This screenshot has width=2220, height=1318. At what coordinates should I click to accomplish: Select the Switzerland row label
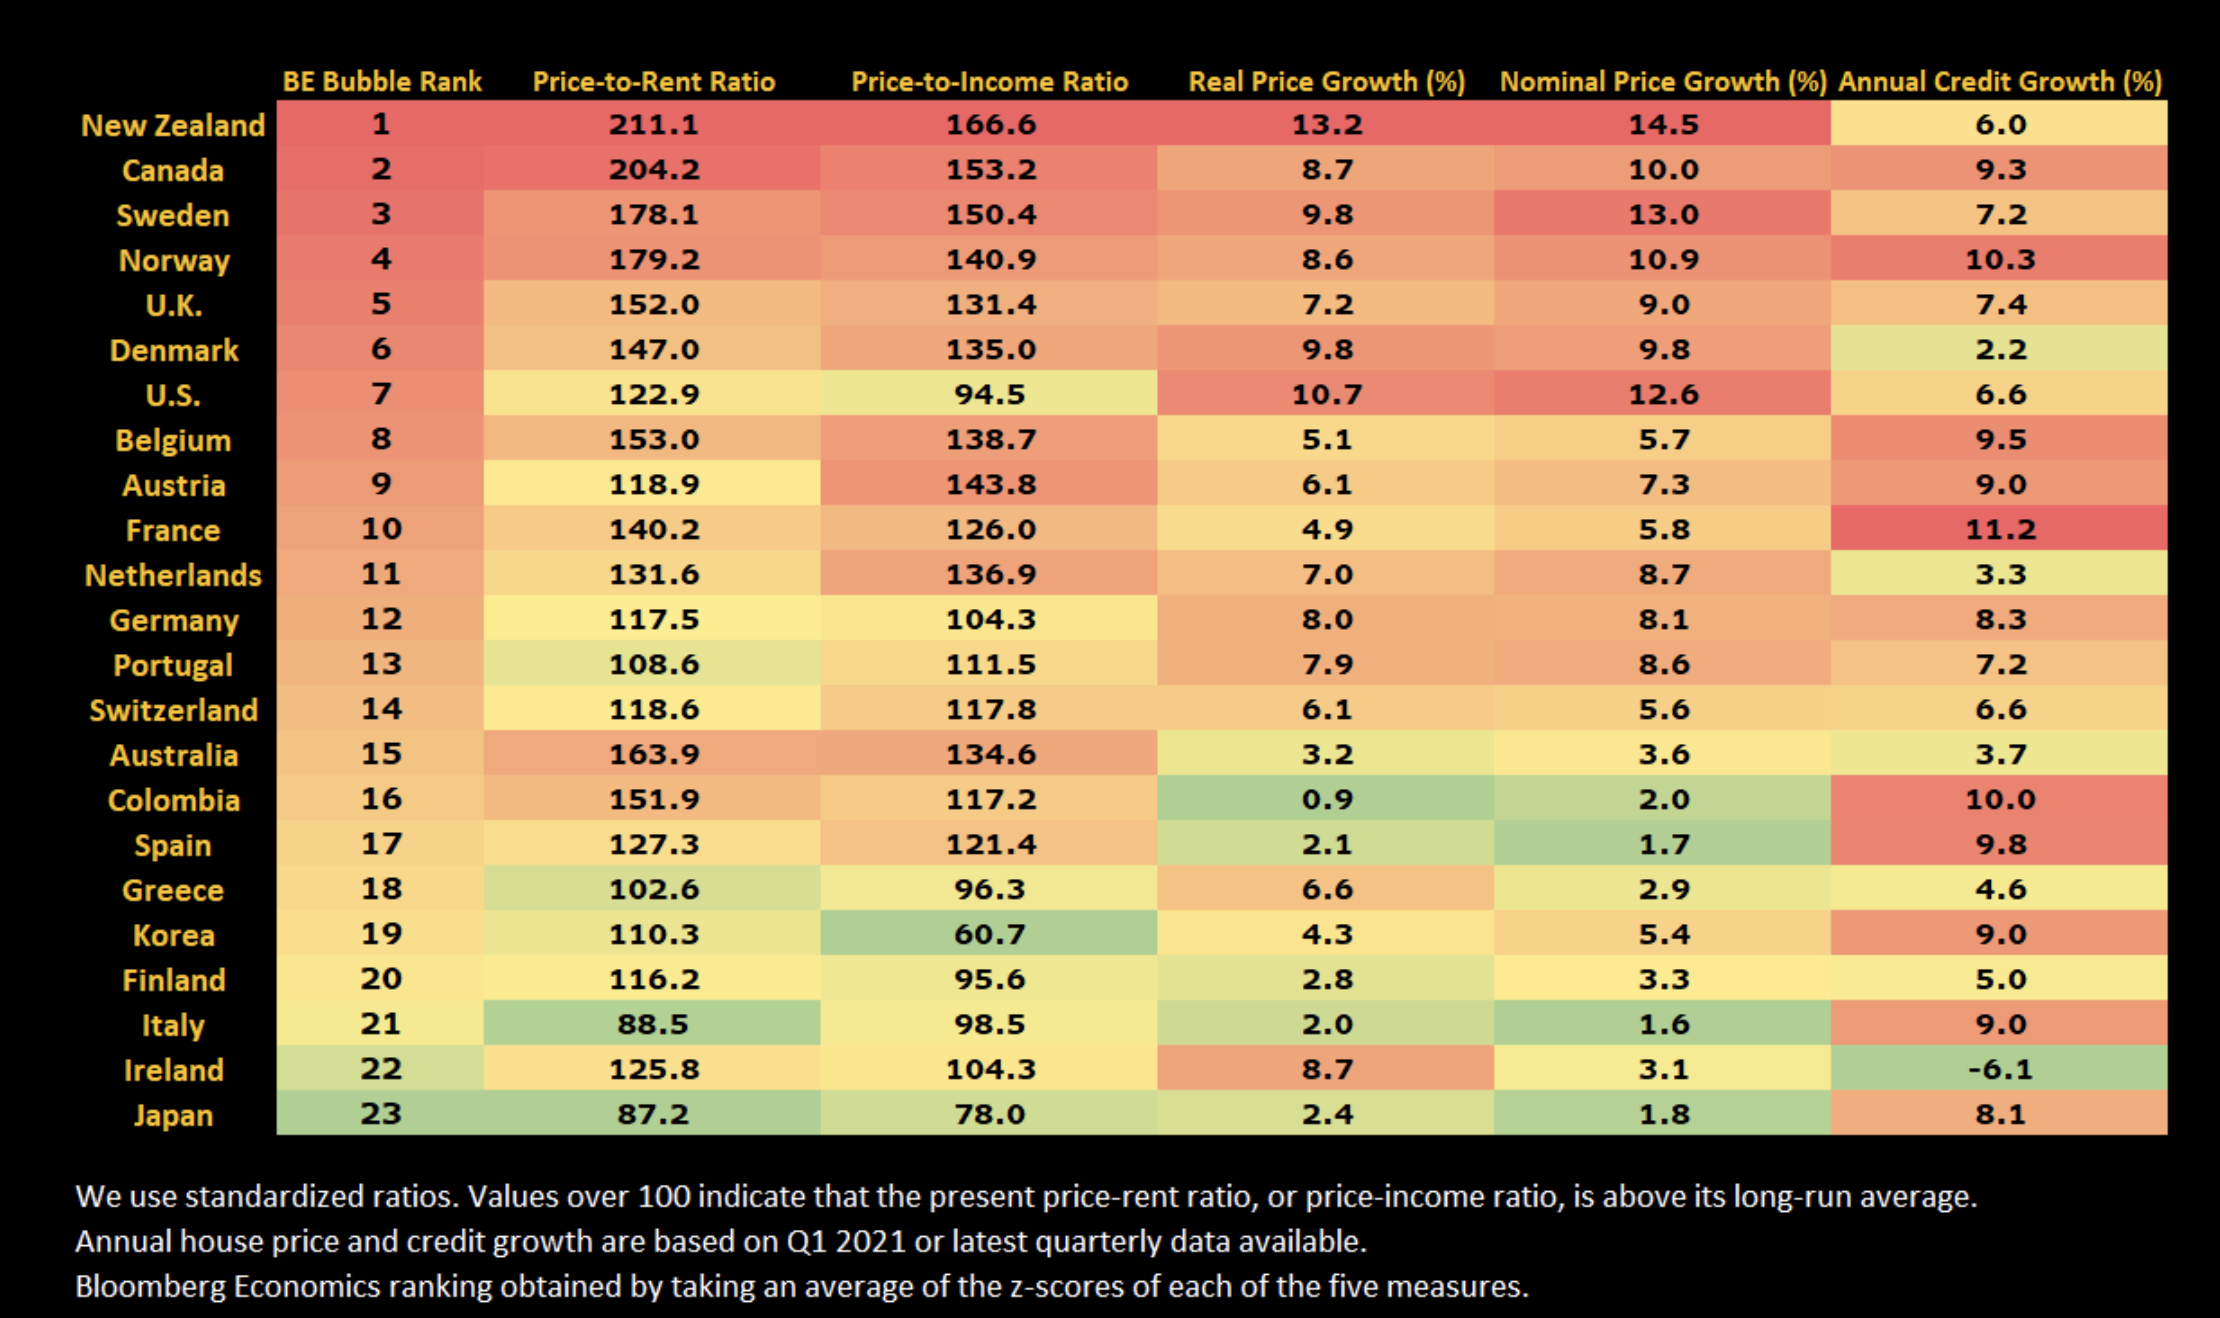(x=173, y=711)
